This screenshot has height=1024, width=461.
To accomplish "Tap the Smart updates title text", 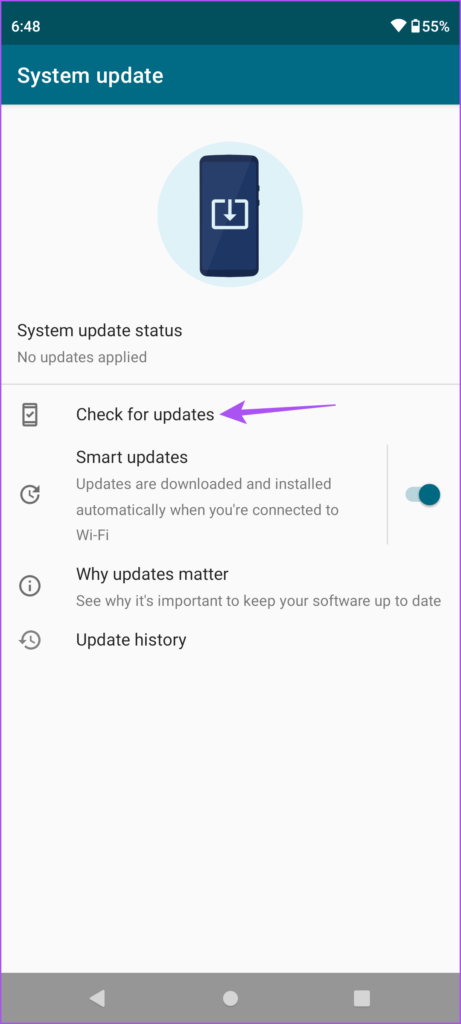I will click(x=132, y=456).
